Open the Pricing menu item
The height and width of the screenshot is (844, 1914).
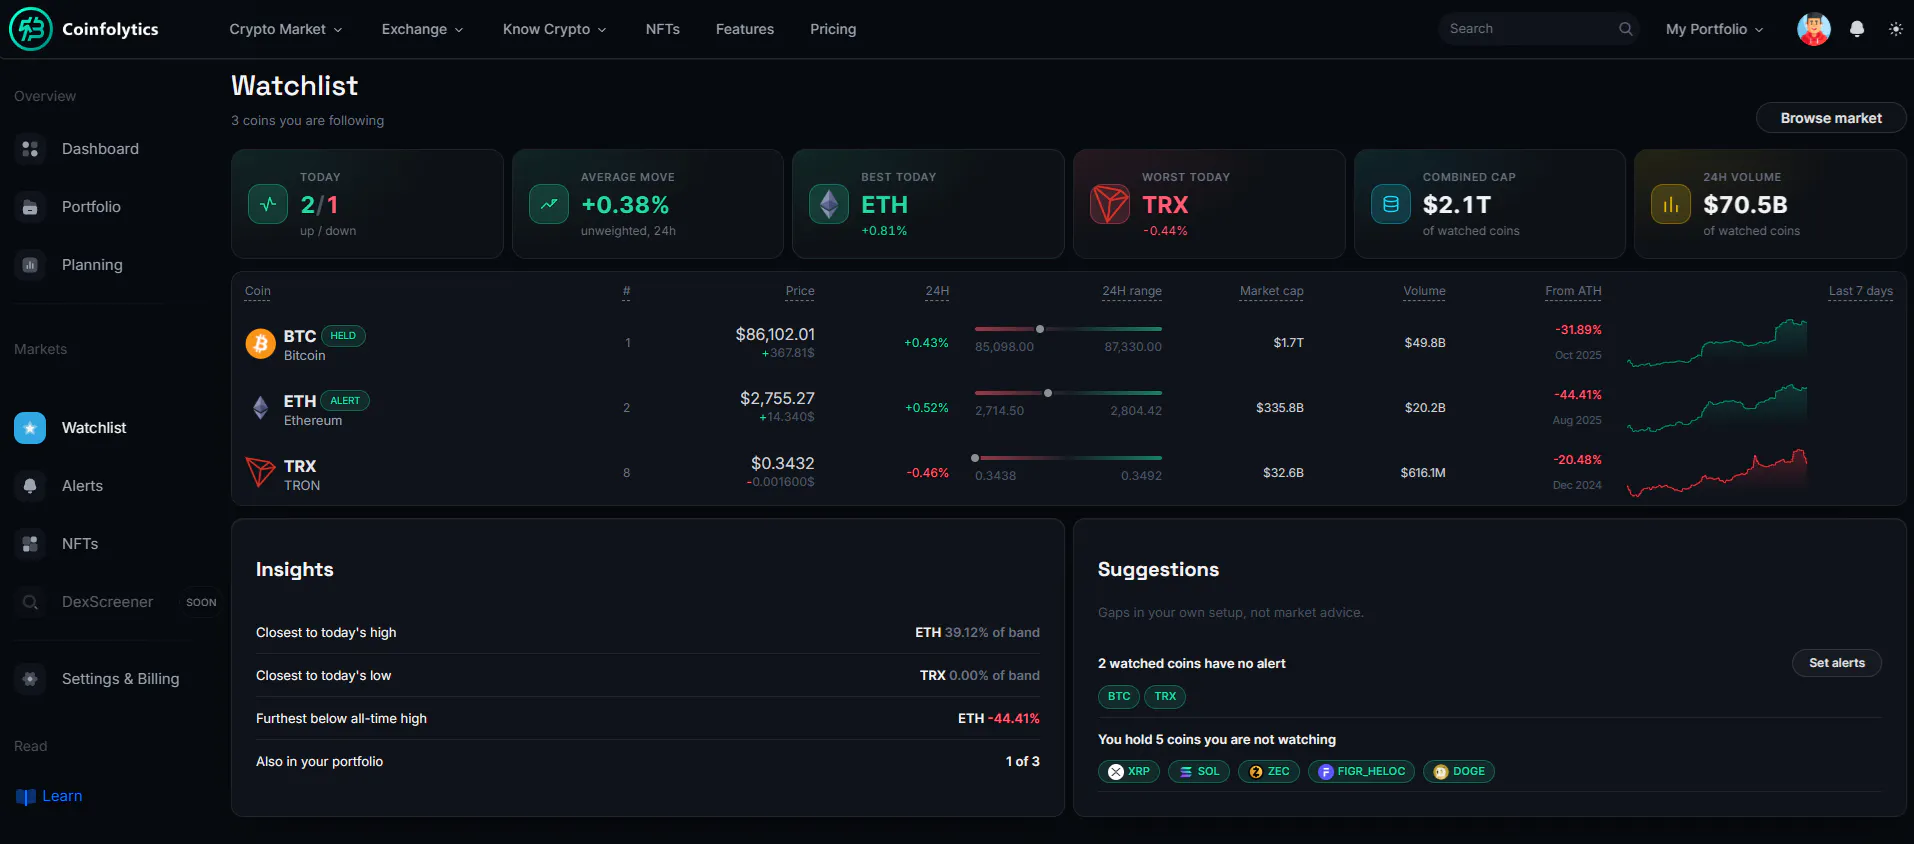(833, 29)
